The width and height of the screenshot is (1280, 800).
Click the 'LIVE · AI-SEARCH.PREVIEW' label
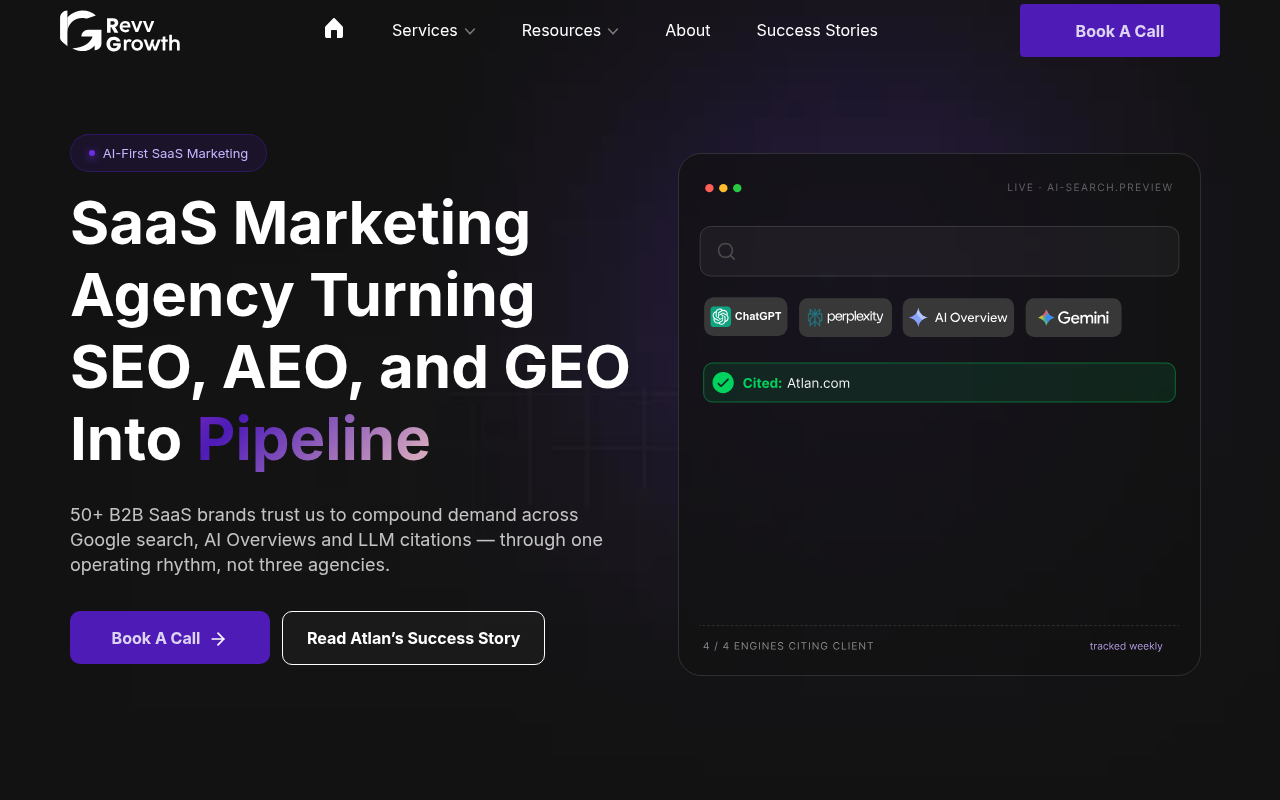tap(1090, 187)
